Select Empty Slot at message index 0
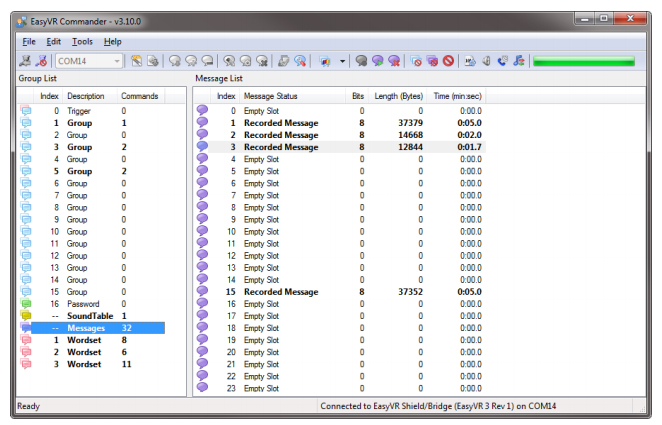This screenshot has height=425, width=662. pyautogui.click(x=340, y=111)
